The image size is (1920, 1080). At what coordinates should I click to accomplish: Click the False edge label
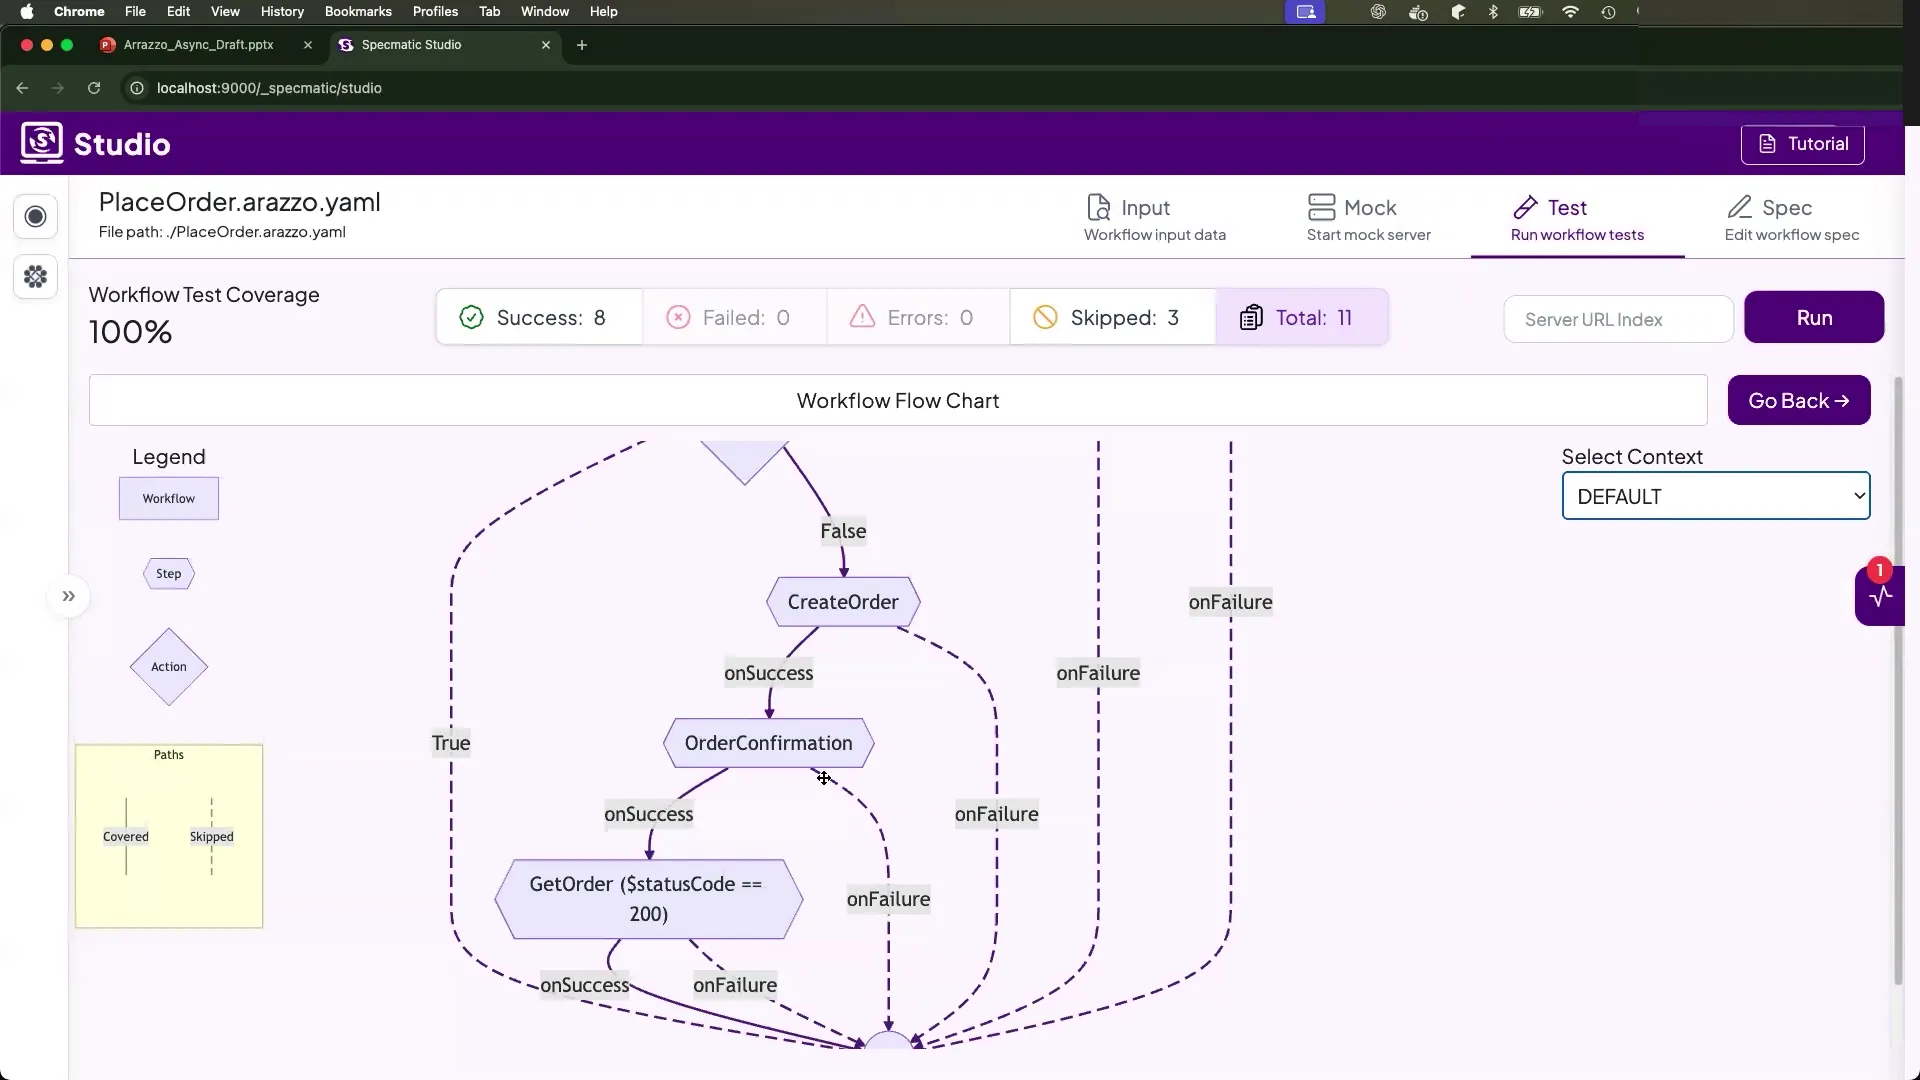(843, 531)
